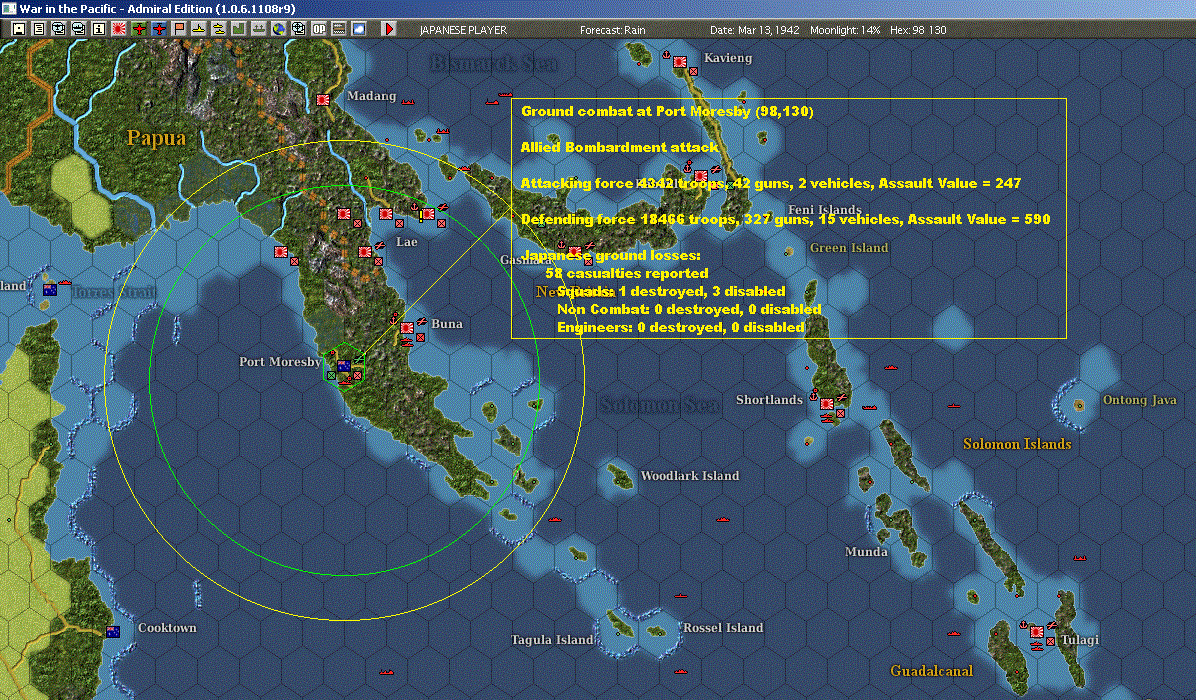Screen dimensions: 1196x700
Task: Click 'Allied Bombardment attack' report line
Action: pos(619,147)
